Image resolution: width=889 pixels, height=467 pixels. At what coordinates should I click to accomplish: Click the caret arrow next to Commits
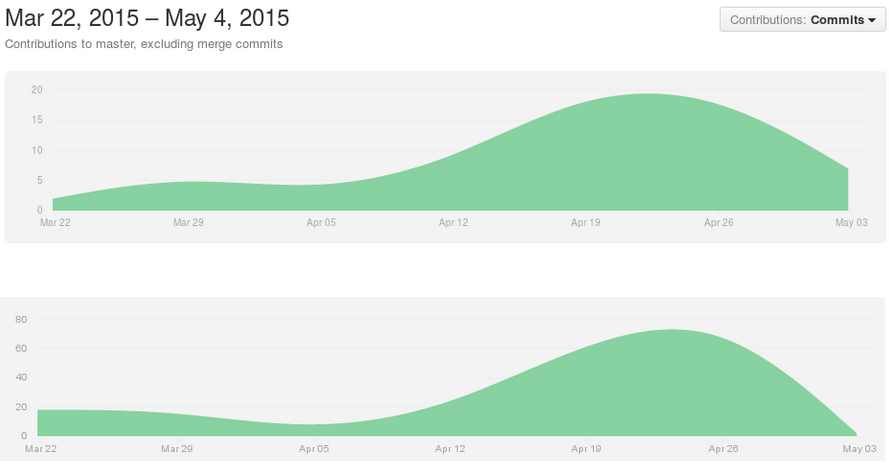tap(872, 20)
